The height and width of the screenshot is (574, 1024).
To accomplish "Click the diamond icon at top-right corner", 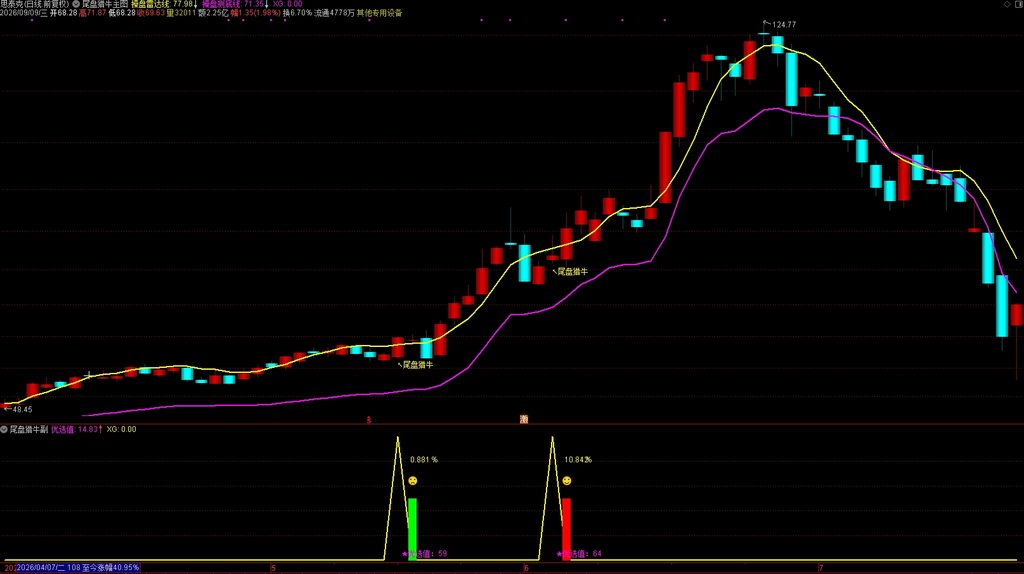I will pos(1006,4).
